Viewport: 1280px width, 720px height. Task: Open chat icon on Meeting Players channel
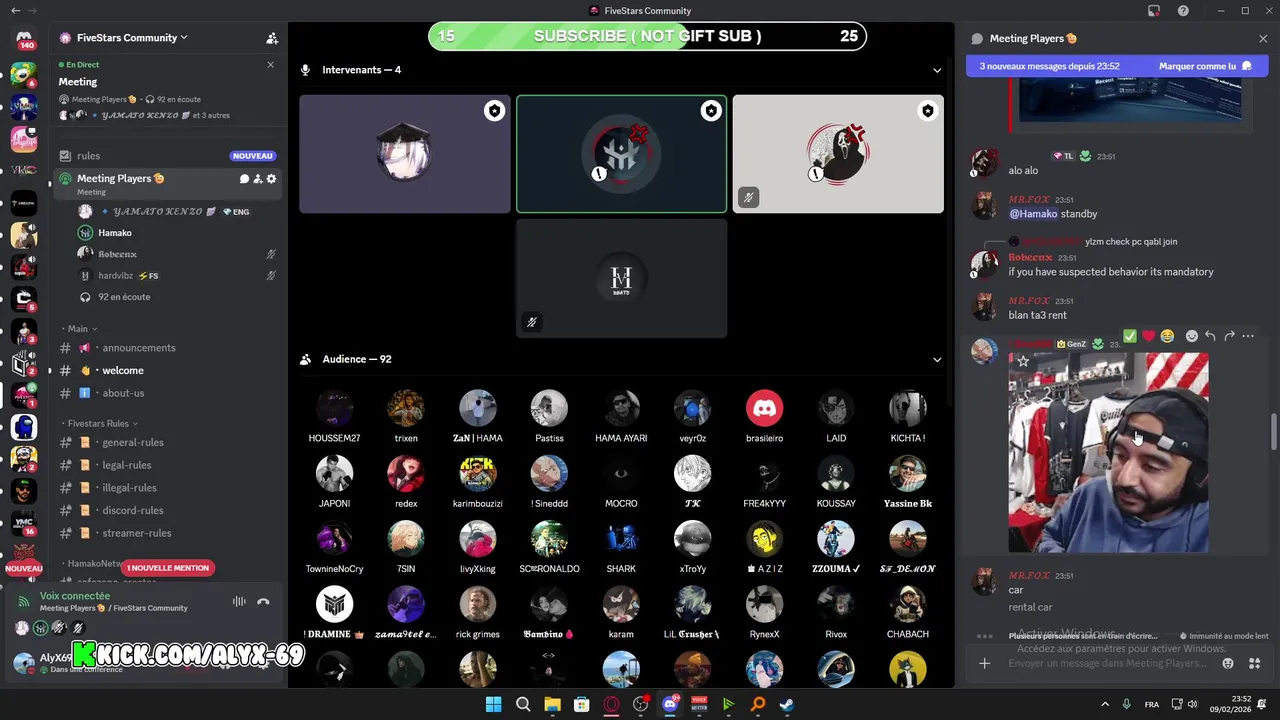244,179
